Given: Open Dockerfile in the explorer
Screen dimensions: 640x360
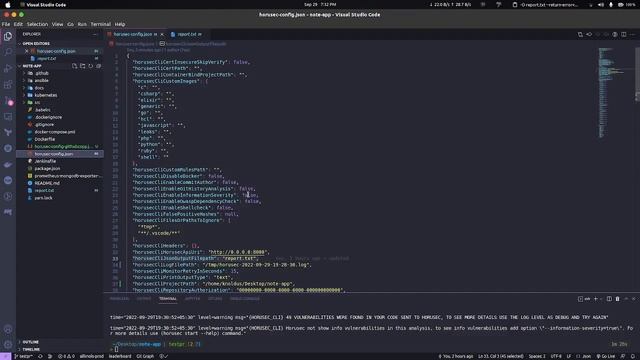Looking at the screenshot, I should 44,139.
